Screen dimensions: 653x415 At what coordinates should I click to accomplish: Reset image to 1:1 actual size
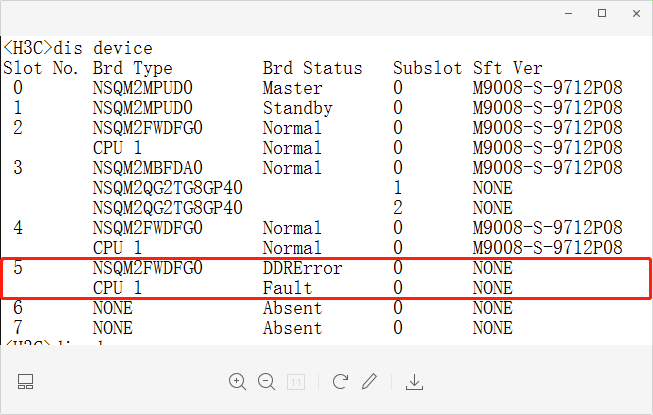[x=296, y=381]
